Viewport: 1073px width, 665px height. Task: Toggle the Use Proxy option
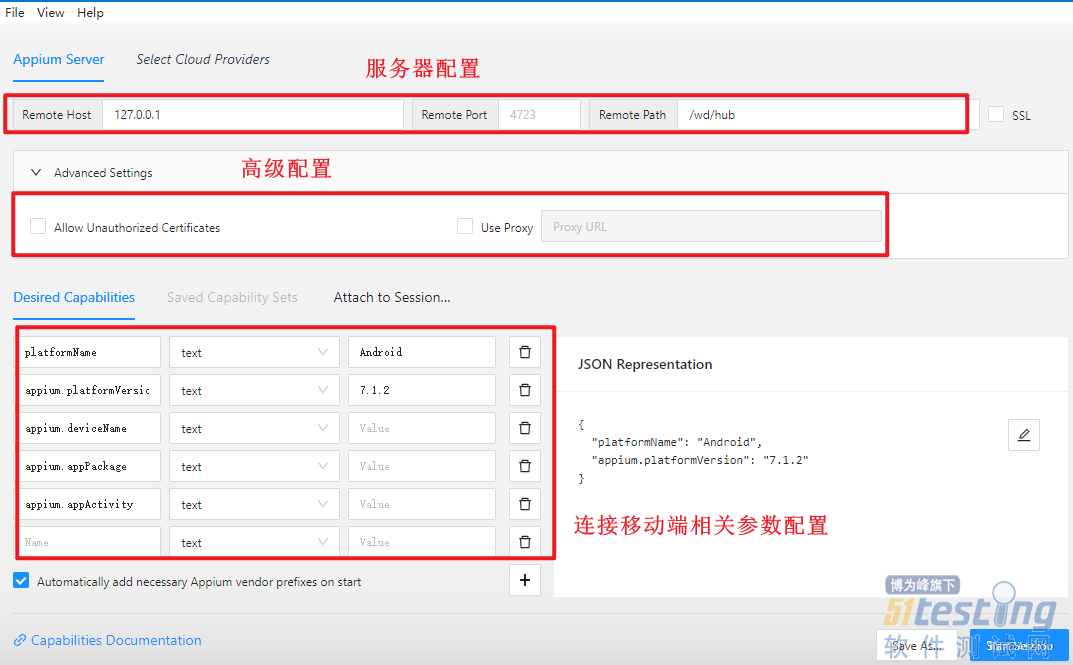click(465, 226)
